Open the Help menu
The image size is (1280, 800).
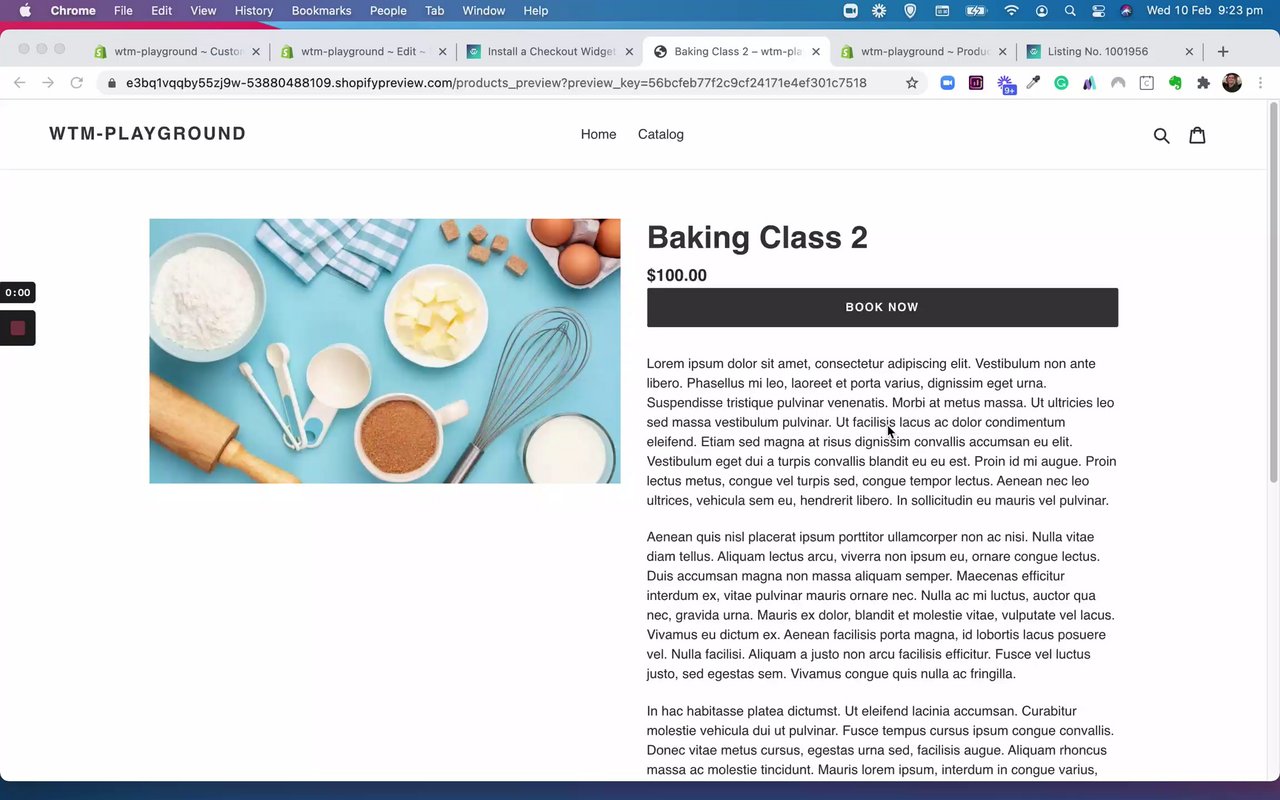coord(536,11)
